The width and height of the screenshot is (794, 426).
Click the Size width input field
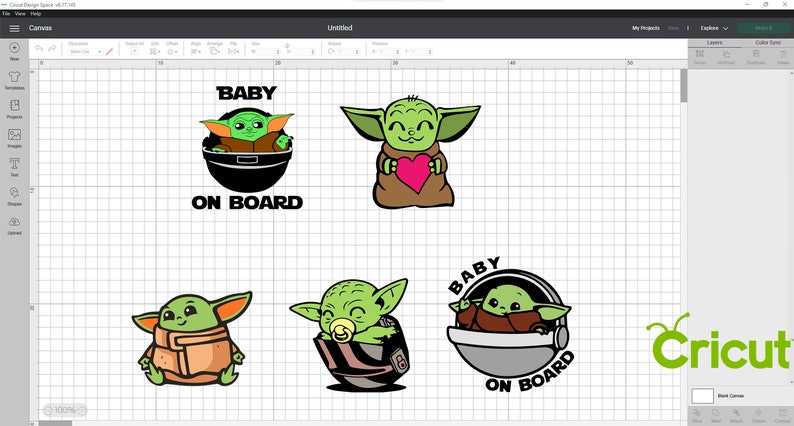(266, 52)
